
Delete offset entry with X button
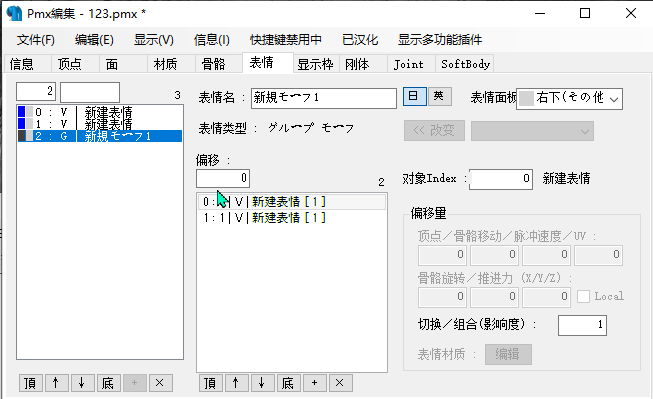(x=340, y=383)
